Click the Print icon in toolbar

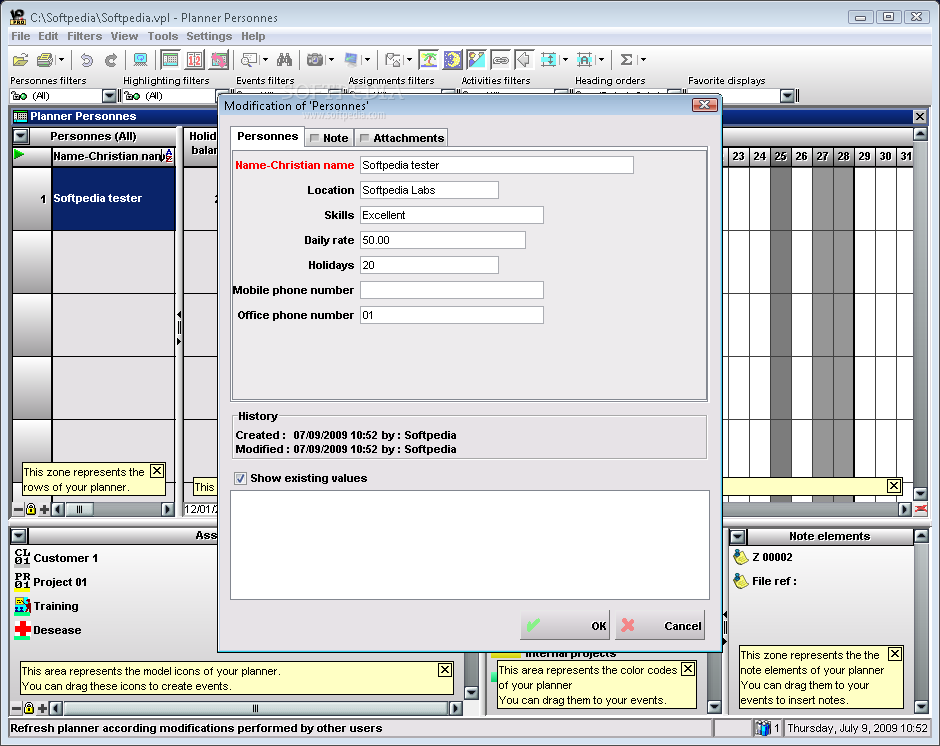[45, 59]
